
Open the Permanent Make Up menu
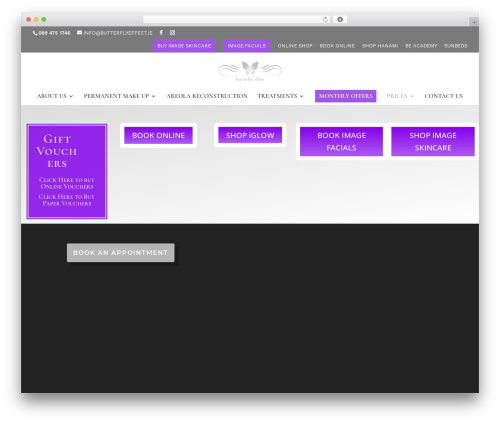(x=116, y=96)
